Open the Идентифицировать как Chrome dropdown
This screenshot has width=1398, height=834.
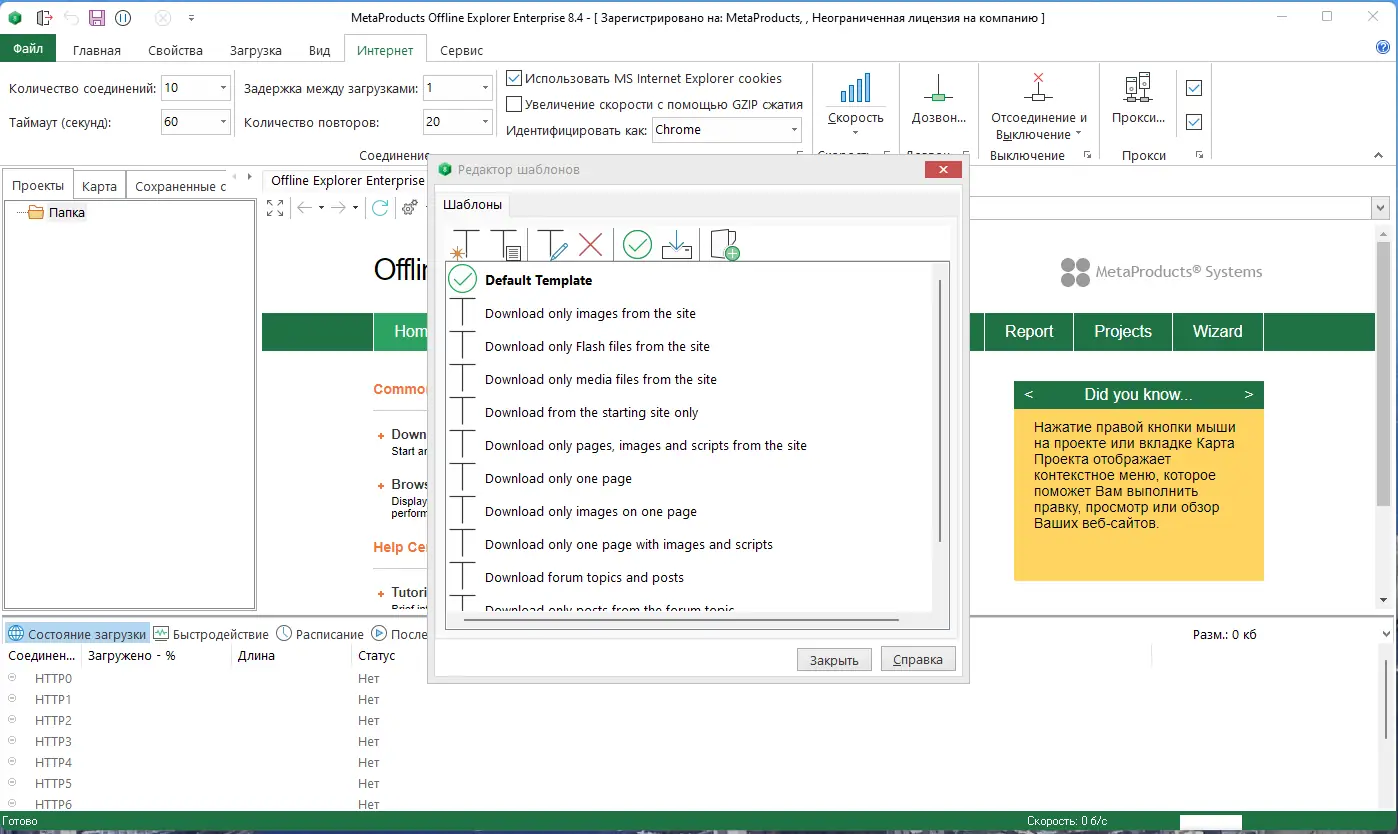tap(794, 130)
